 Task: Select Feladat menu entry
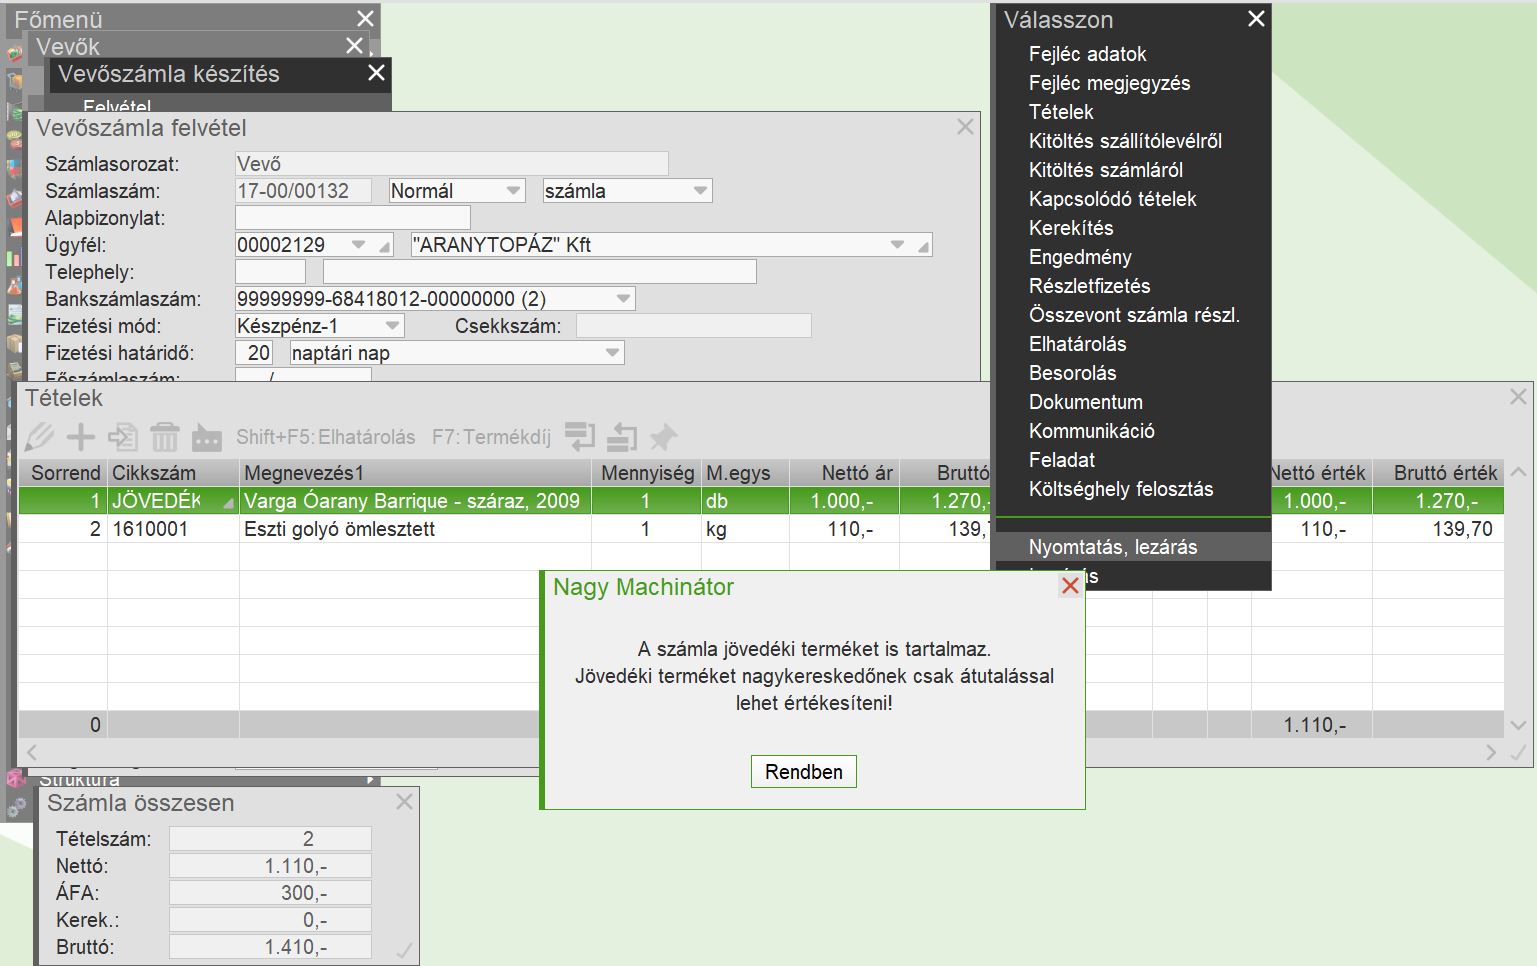[1062, 460]
